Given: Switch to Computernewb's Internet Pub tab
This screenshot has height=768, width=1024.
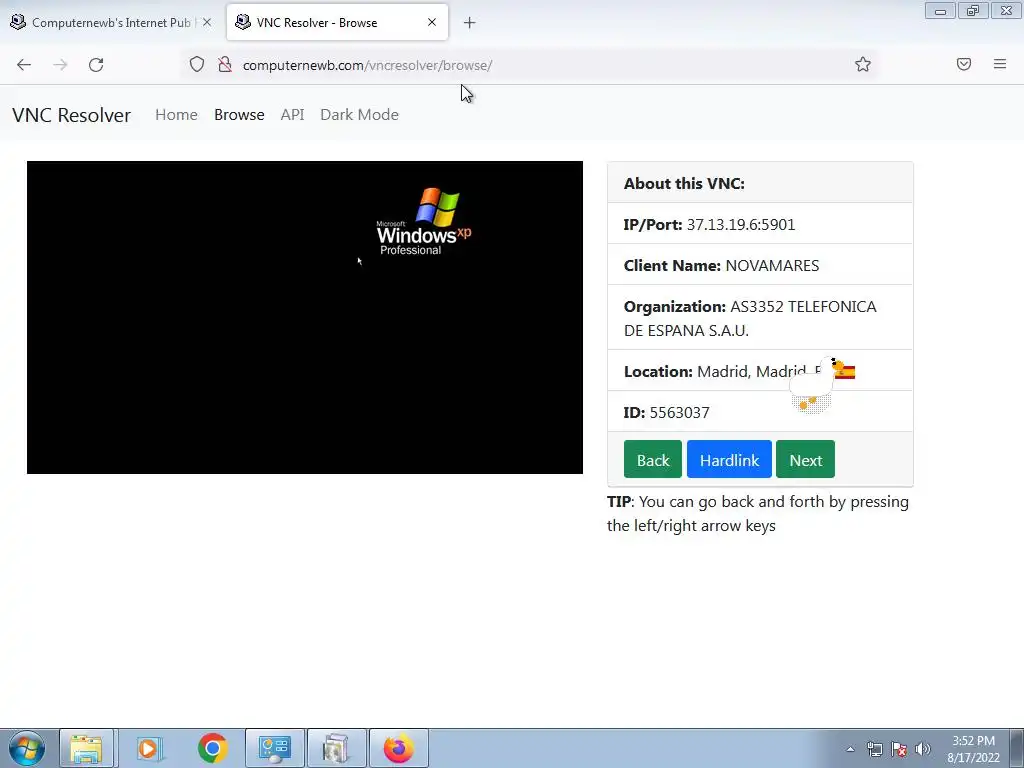Looking at the screenshot, I should pos(111,22).
